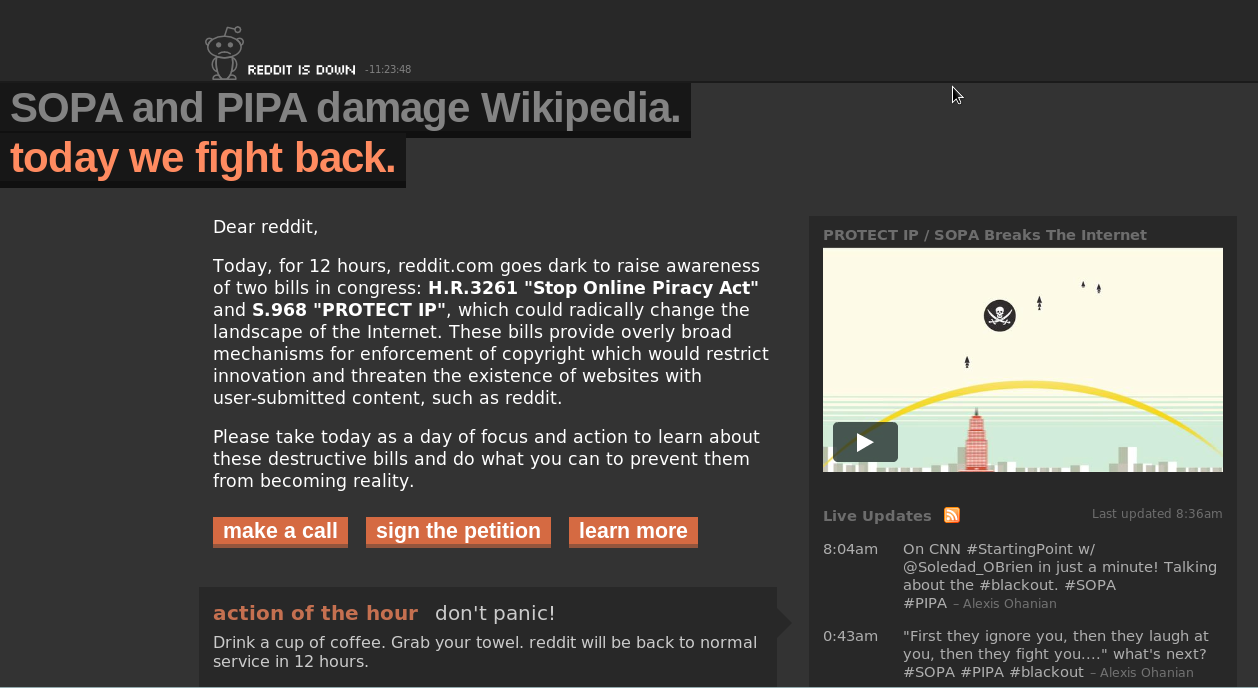The image size is (1258, 688).
Task: Click the reddit alien logo
Action: (224, 52)
